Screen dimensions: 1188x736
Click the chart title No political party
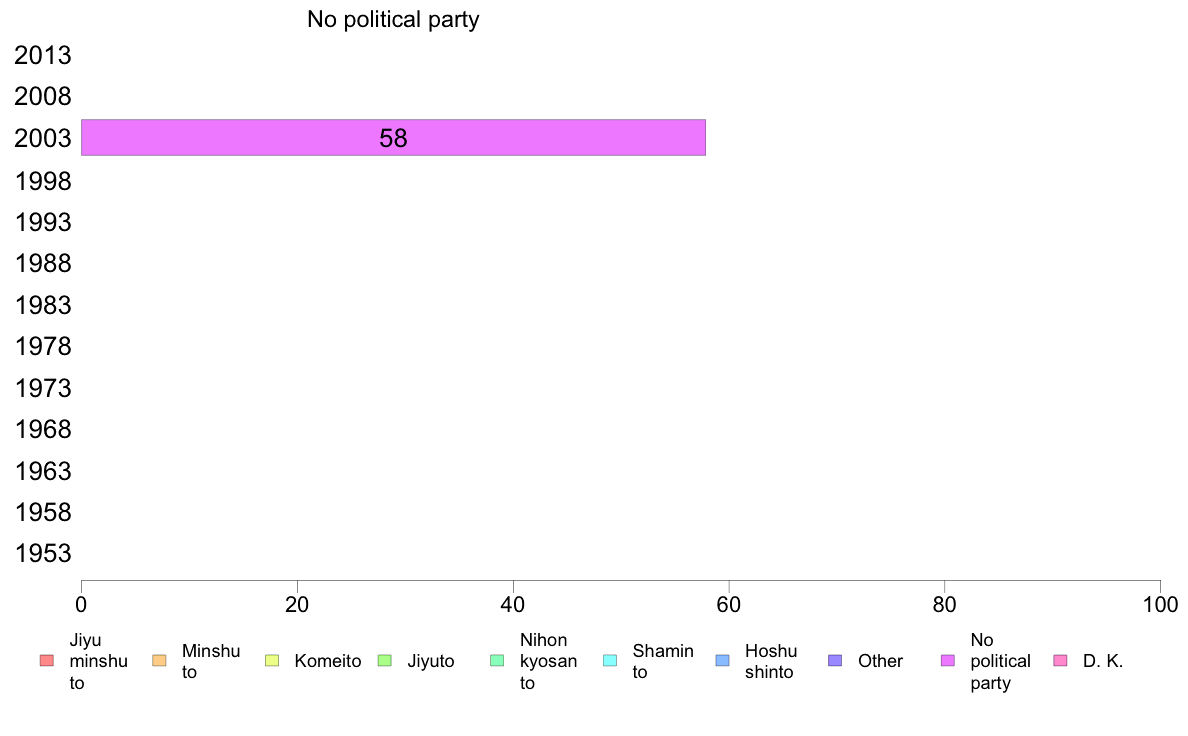[393, 19]
